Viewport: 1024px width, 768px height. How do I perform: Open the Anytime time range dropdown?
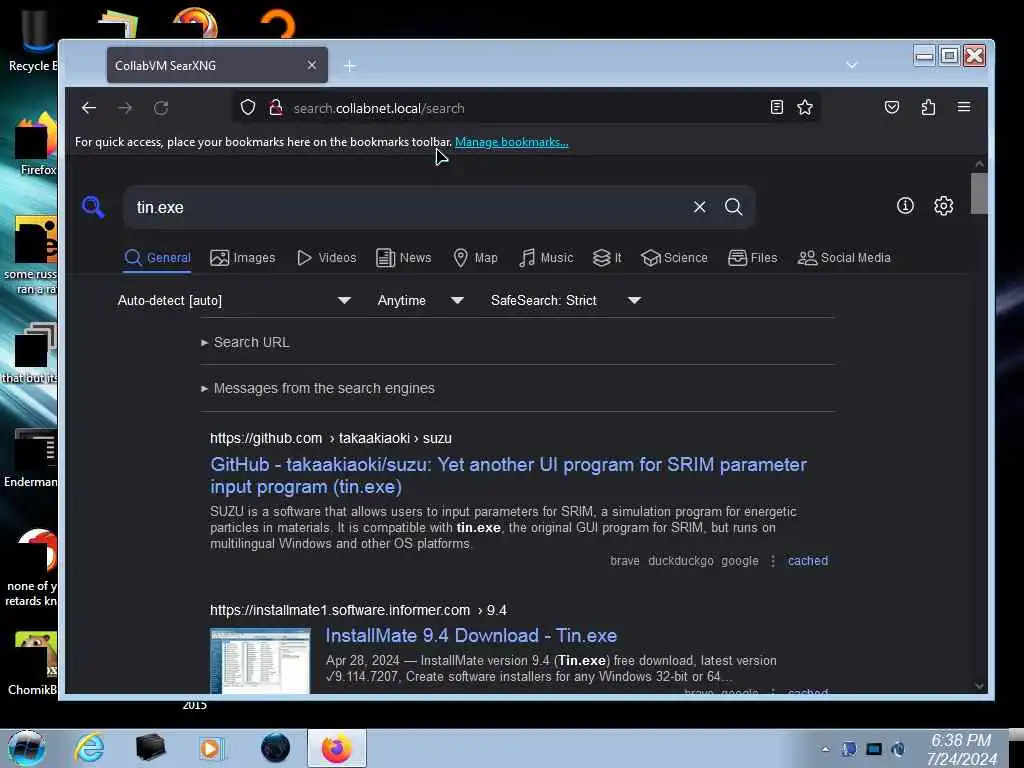click(421, 300)
